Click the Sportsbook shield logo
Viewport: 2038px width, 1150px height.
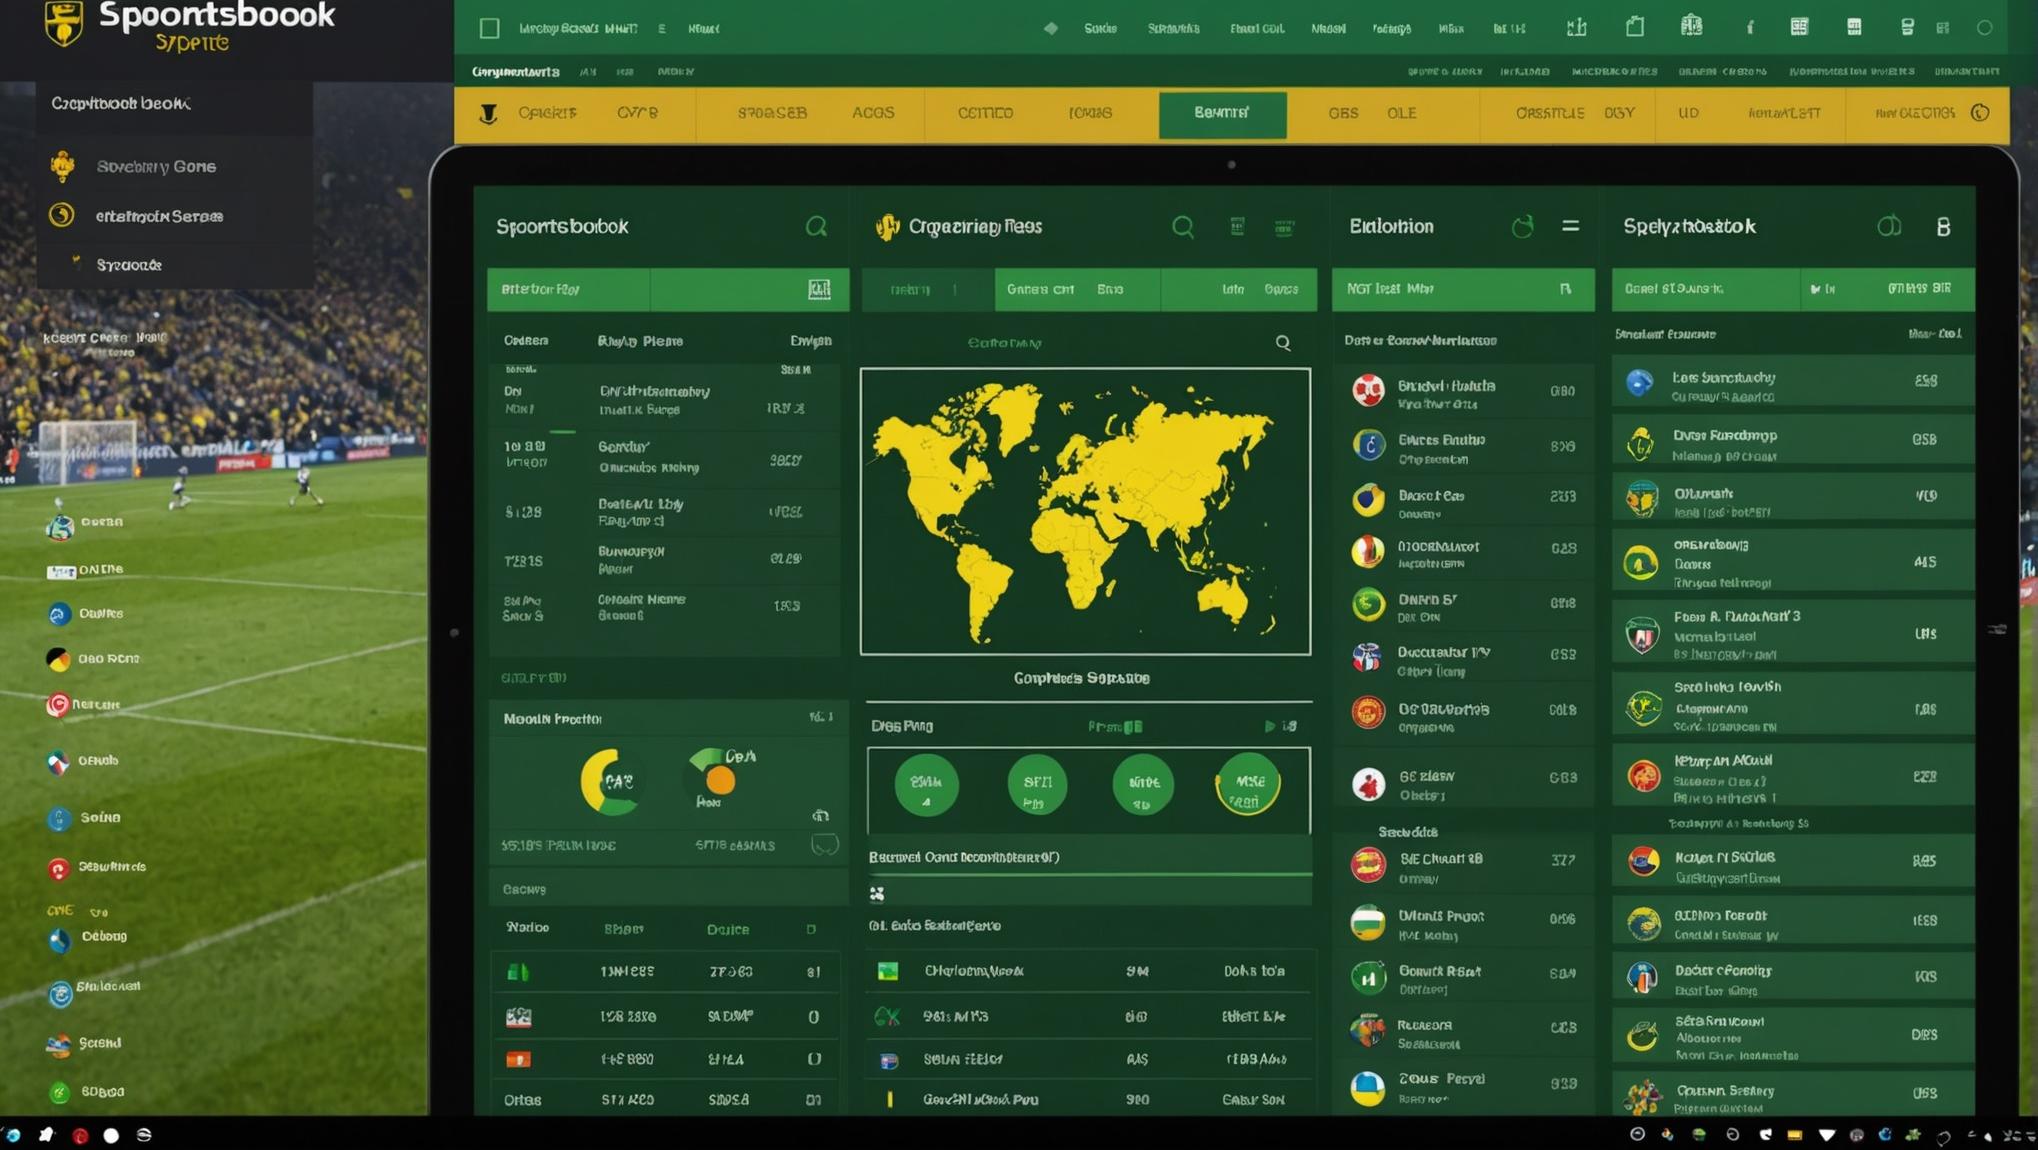click(x=63, y=22)
